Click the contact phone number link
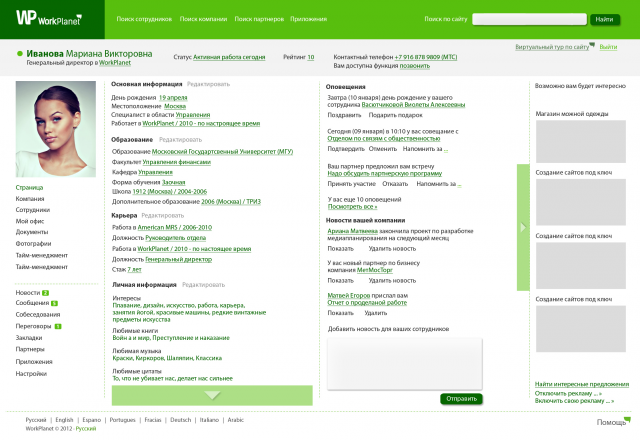This screenshot has height=440, width=640. [x=426, y=57]
